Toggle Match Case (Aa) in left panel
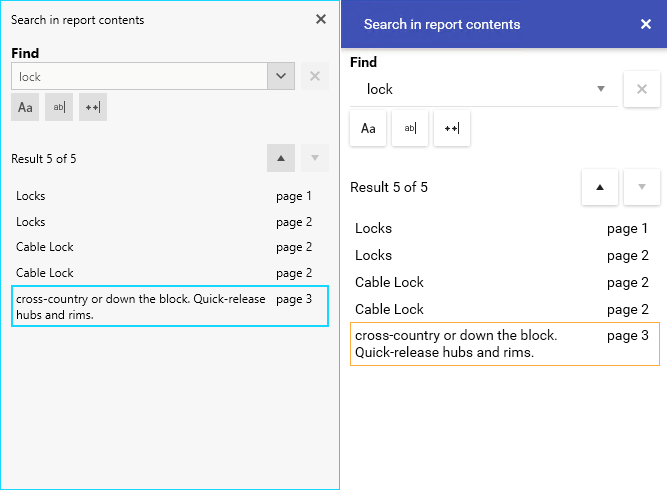 tap(25, 107)
